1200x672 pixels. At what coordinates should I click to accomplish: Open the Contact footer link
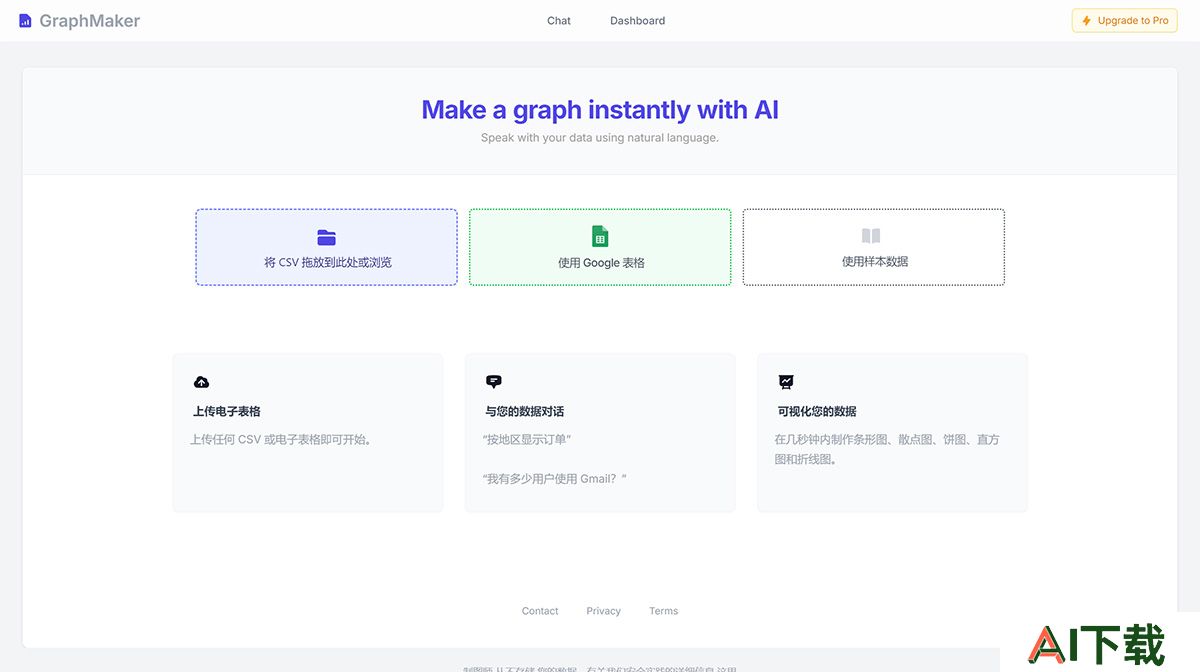[x=540, y=611]
